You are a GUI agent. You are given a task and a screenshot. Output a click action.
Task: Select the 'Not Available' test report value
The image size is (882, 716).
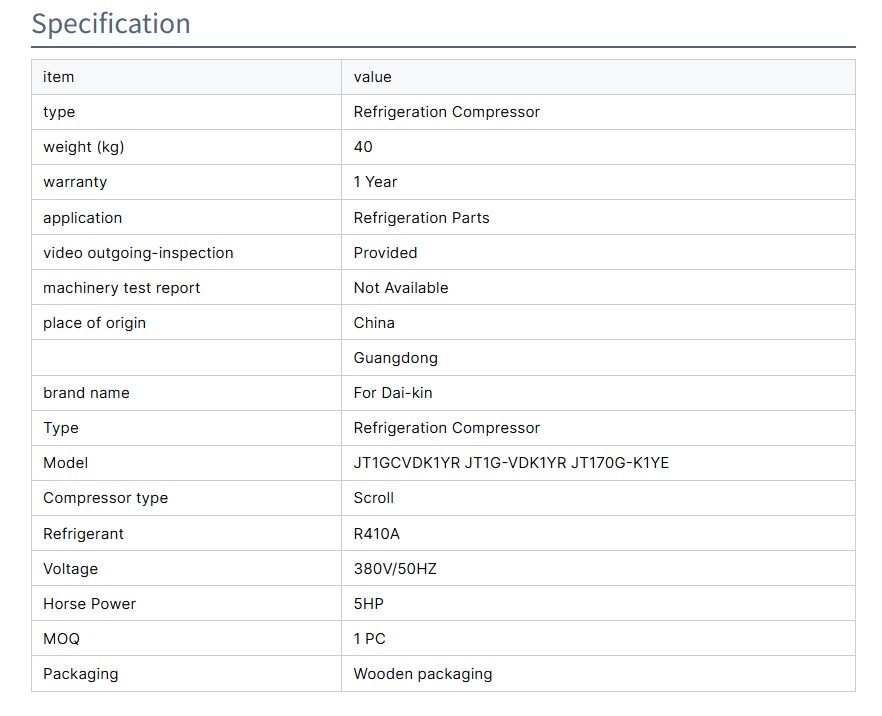[400, 288]
